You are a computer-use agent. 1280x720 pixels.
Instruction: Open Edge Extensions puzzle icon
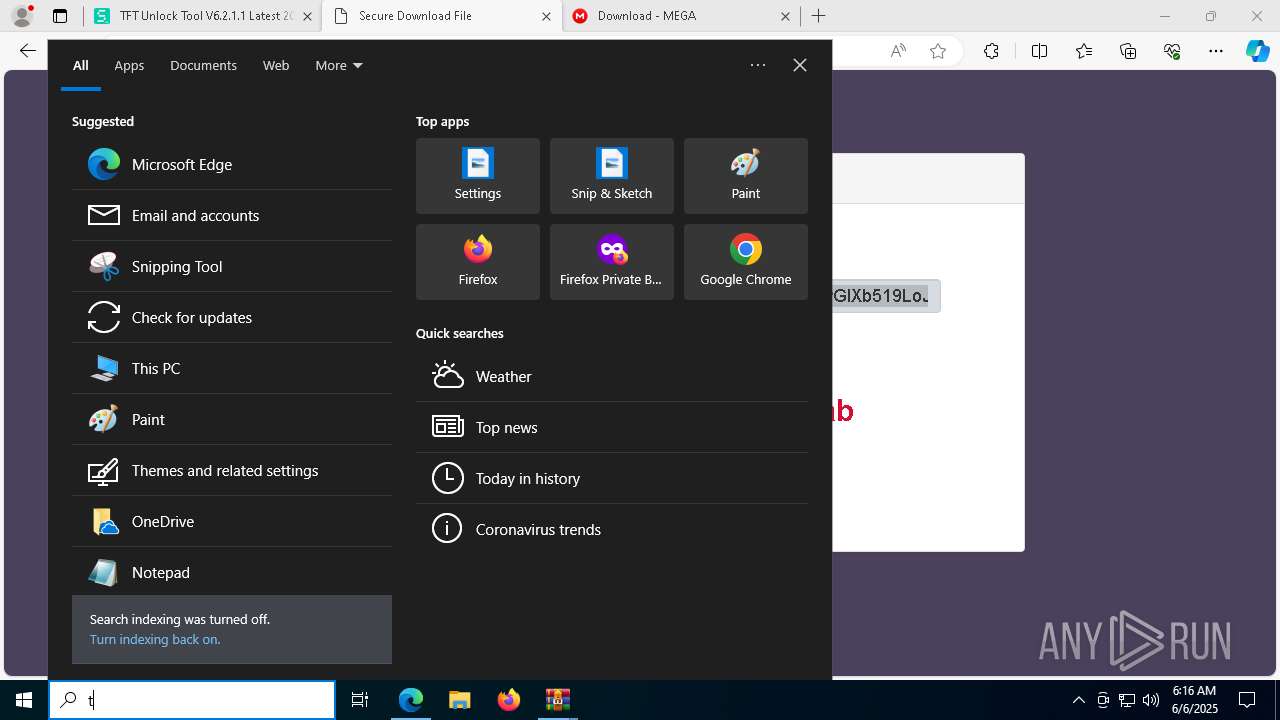(x=991, y=51)
